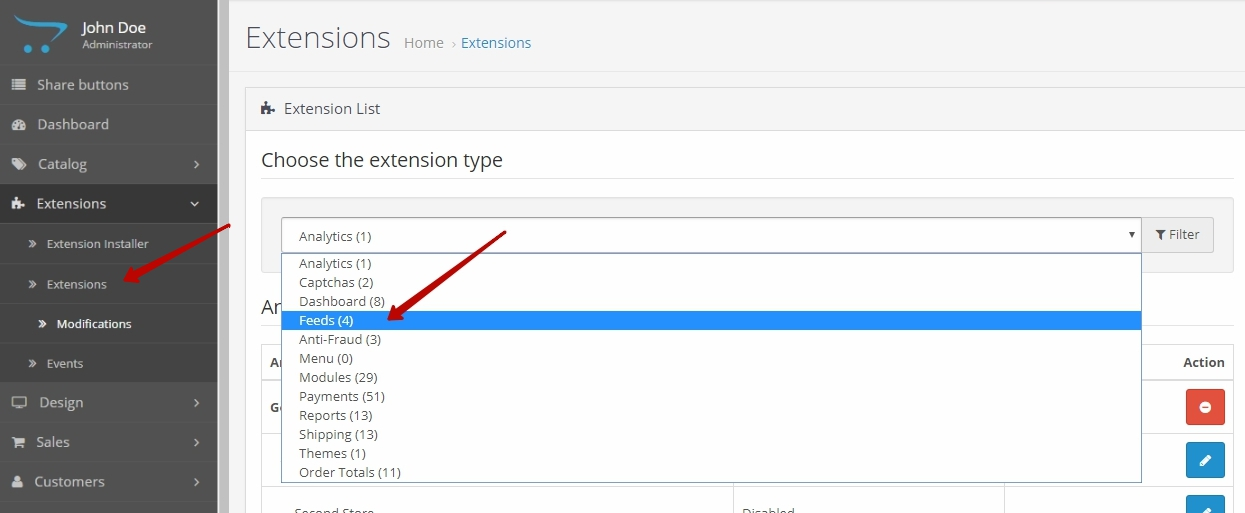
Task: Select Modules (29) option
Action: pyautogui.click(x=711, y=378)
